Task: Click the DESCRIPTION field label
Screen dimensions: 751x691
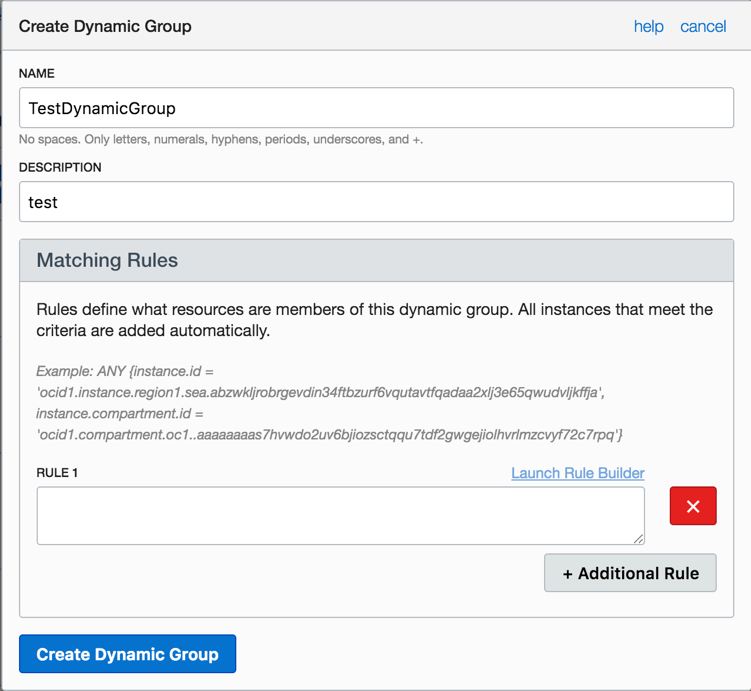Action: coord(60,168)
